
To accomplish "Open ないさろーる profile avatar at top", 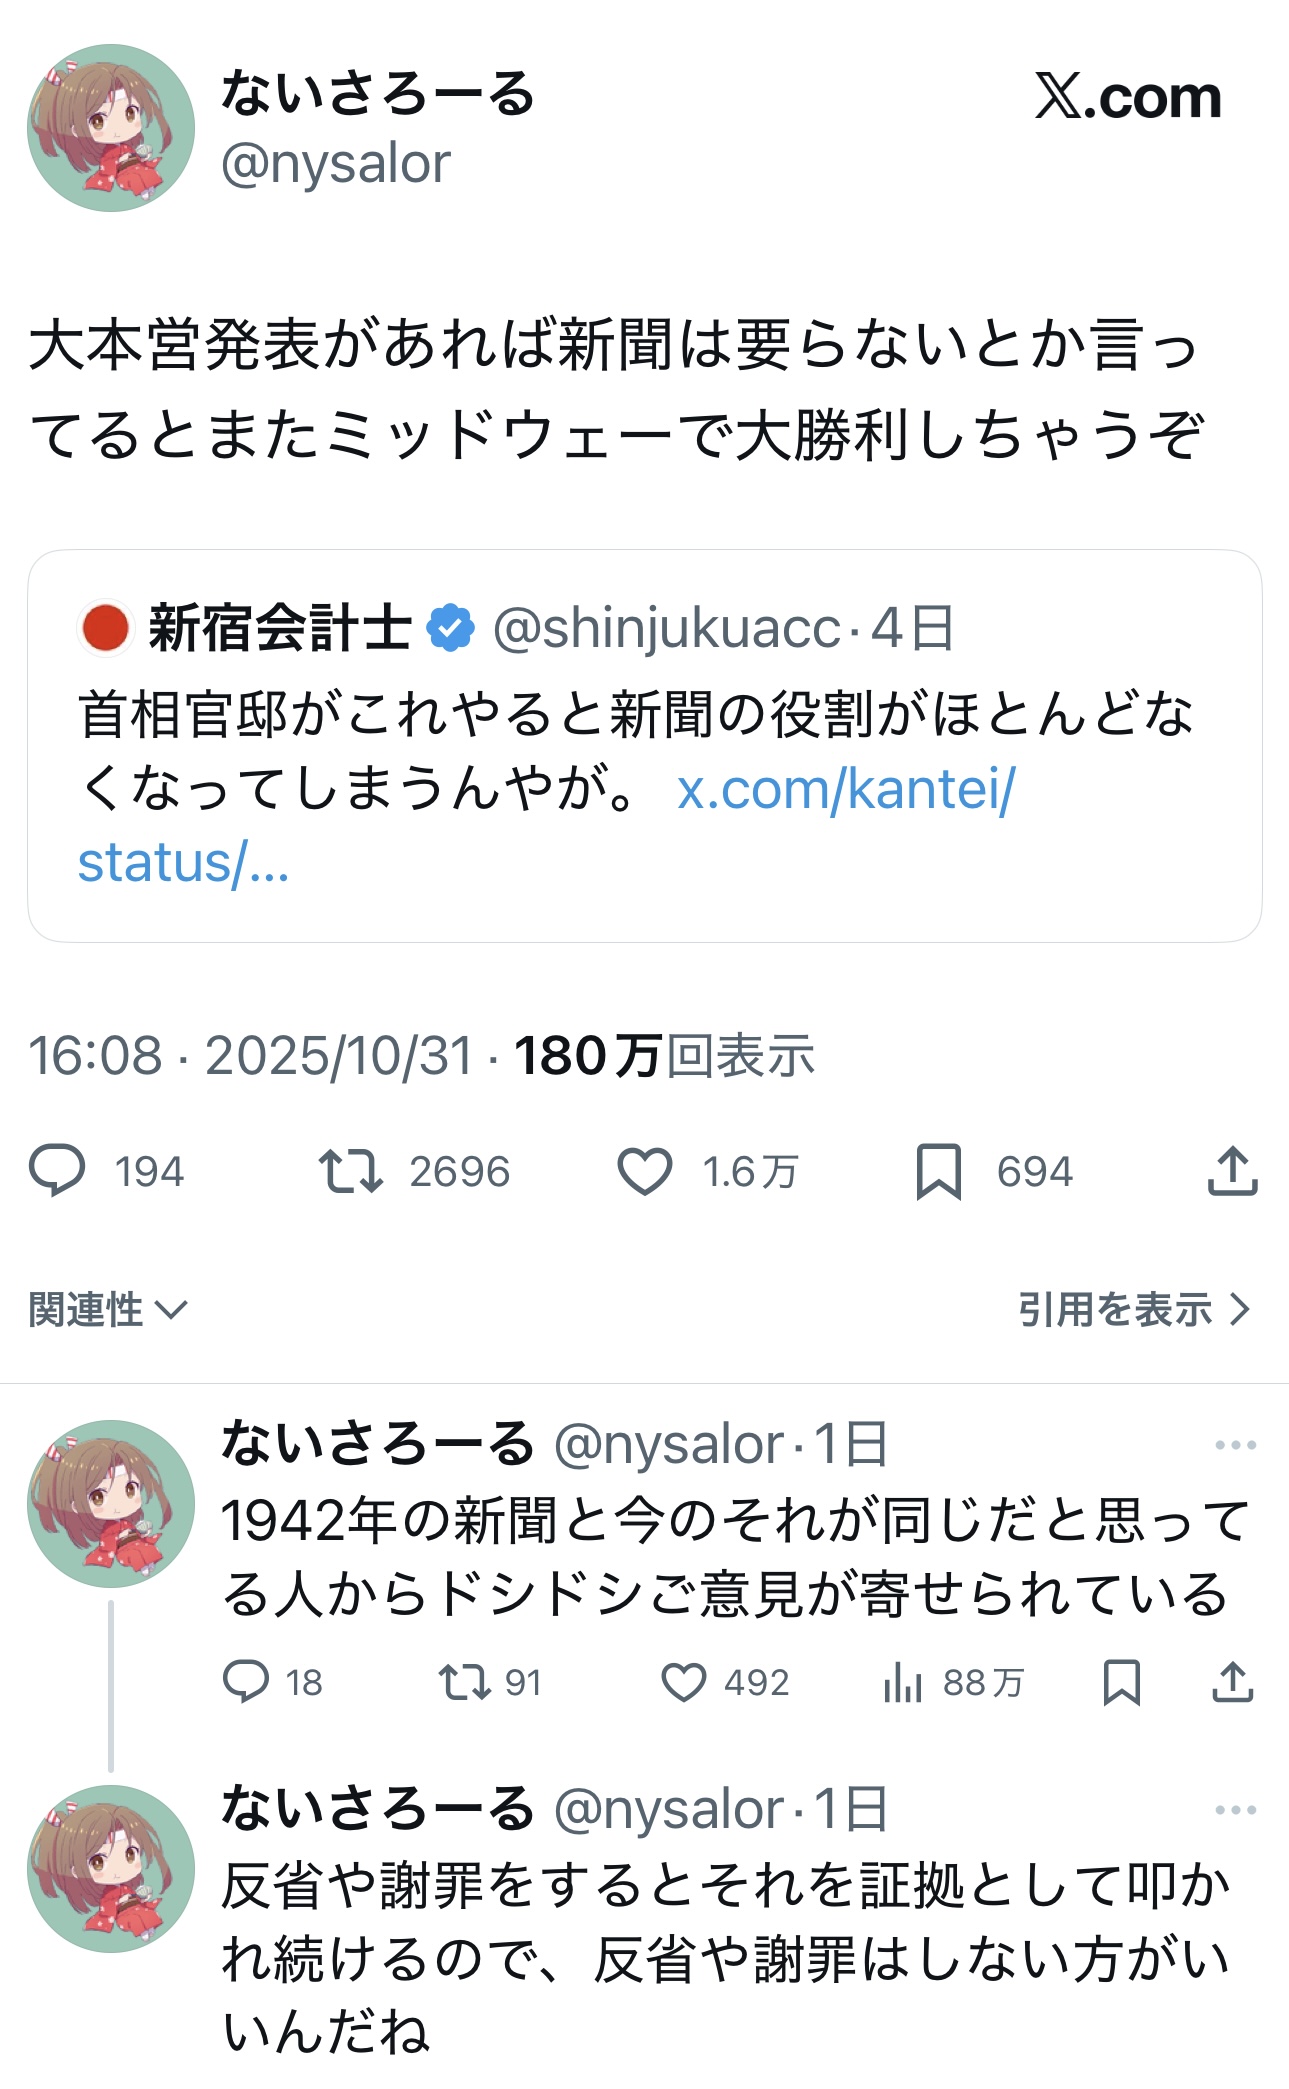I will tap(111, 128).
